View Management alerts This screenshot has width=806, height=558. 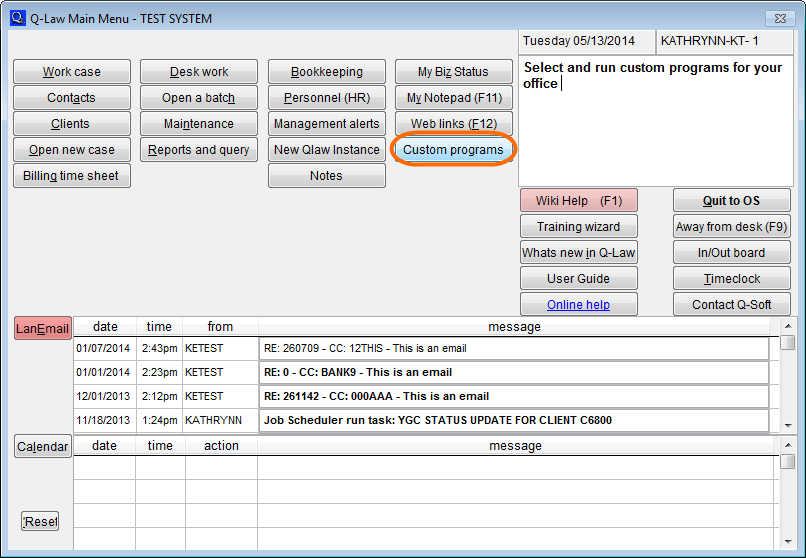[x=326, y=124]
